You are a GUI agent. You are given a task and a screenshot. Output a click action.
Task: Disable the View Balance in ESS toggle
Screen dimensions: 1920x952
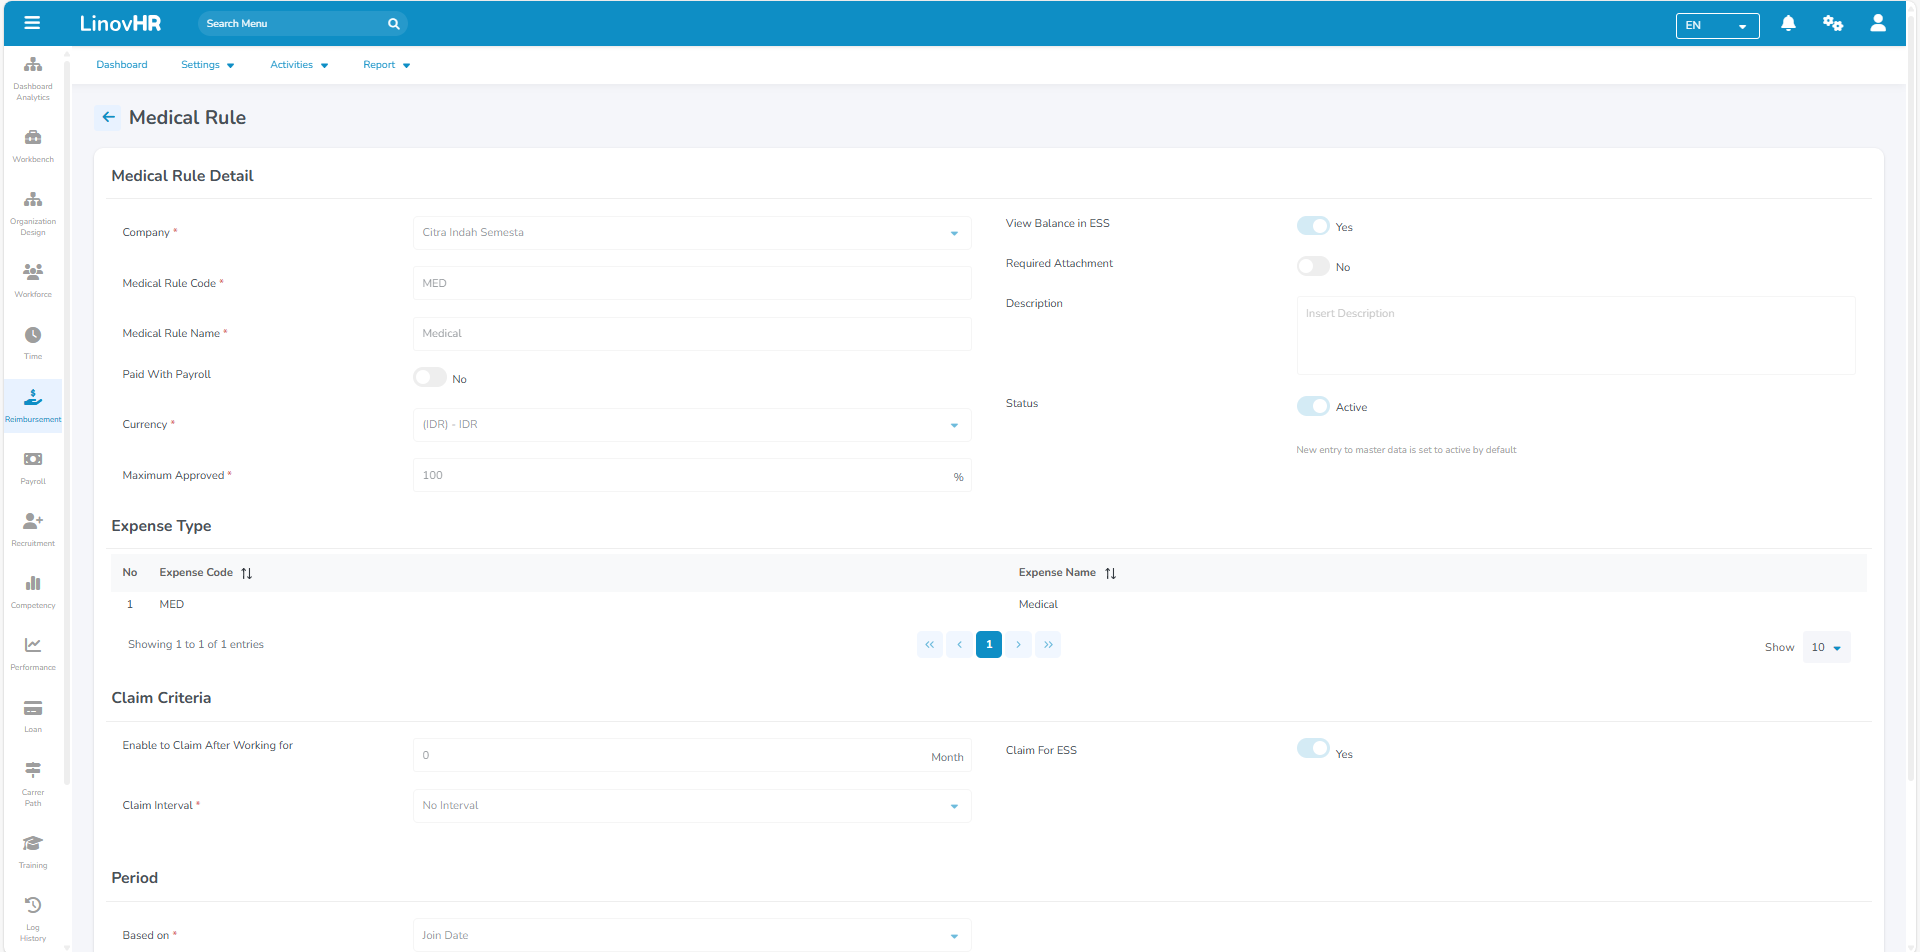(x=1313, y=226)
